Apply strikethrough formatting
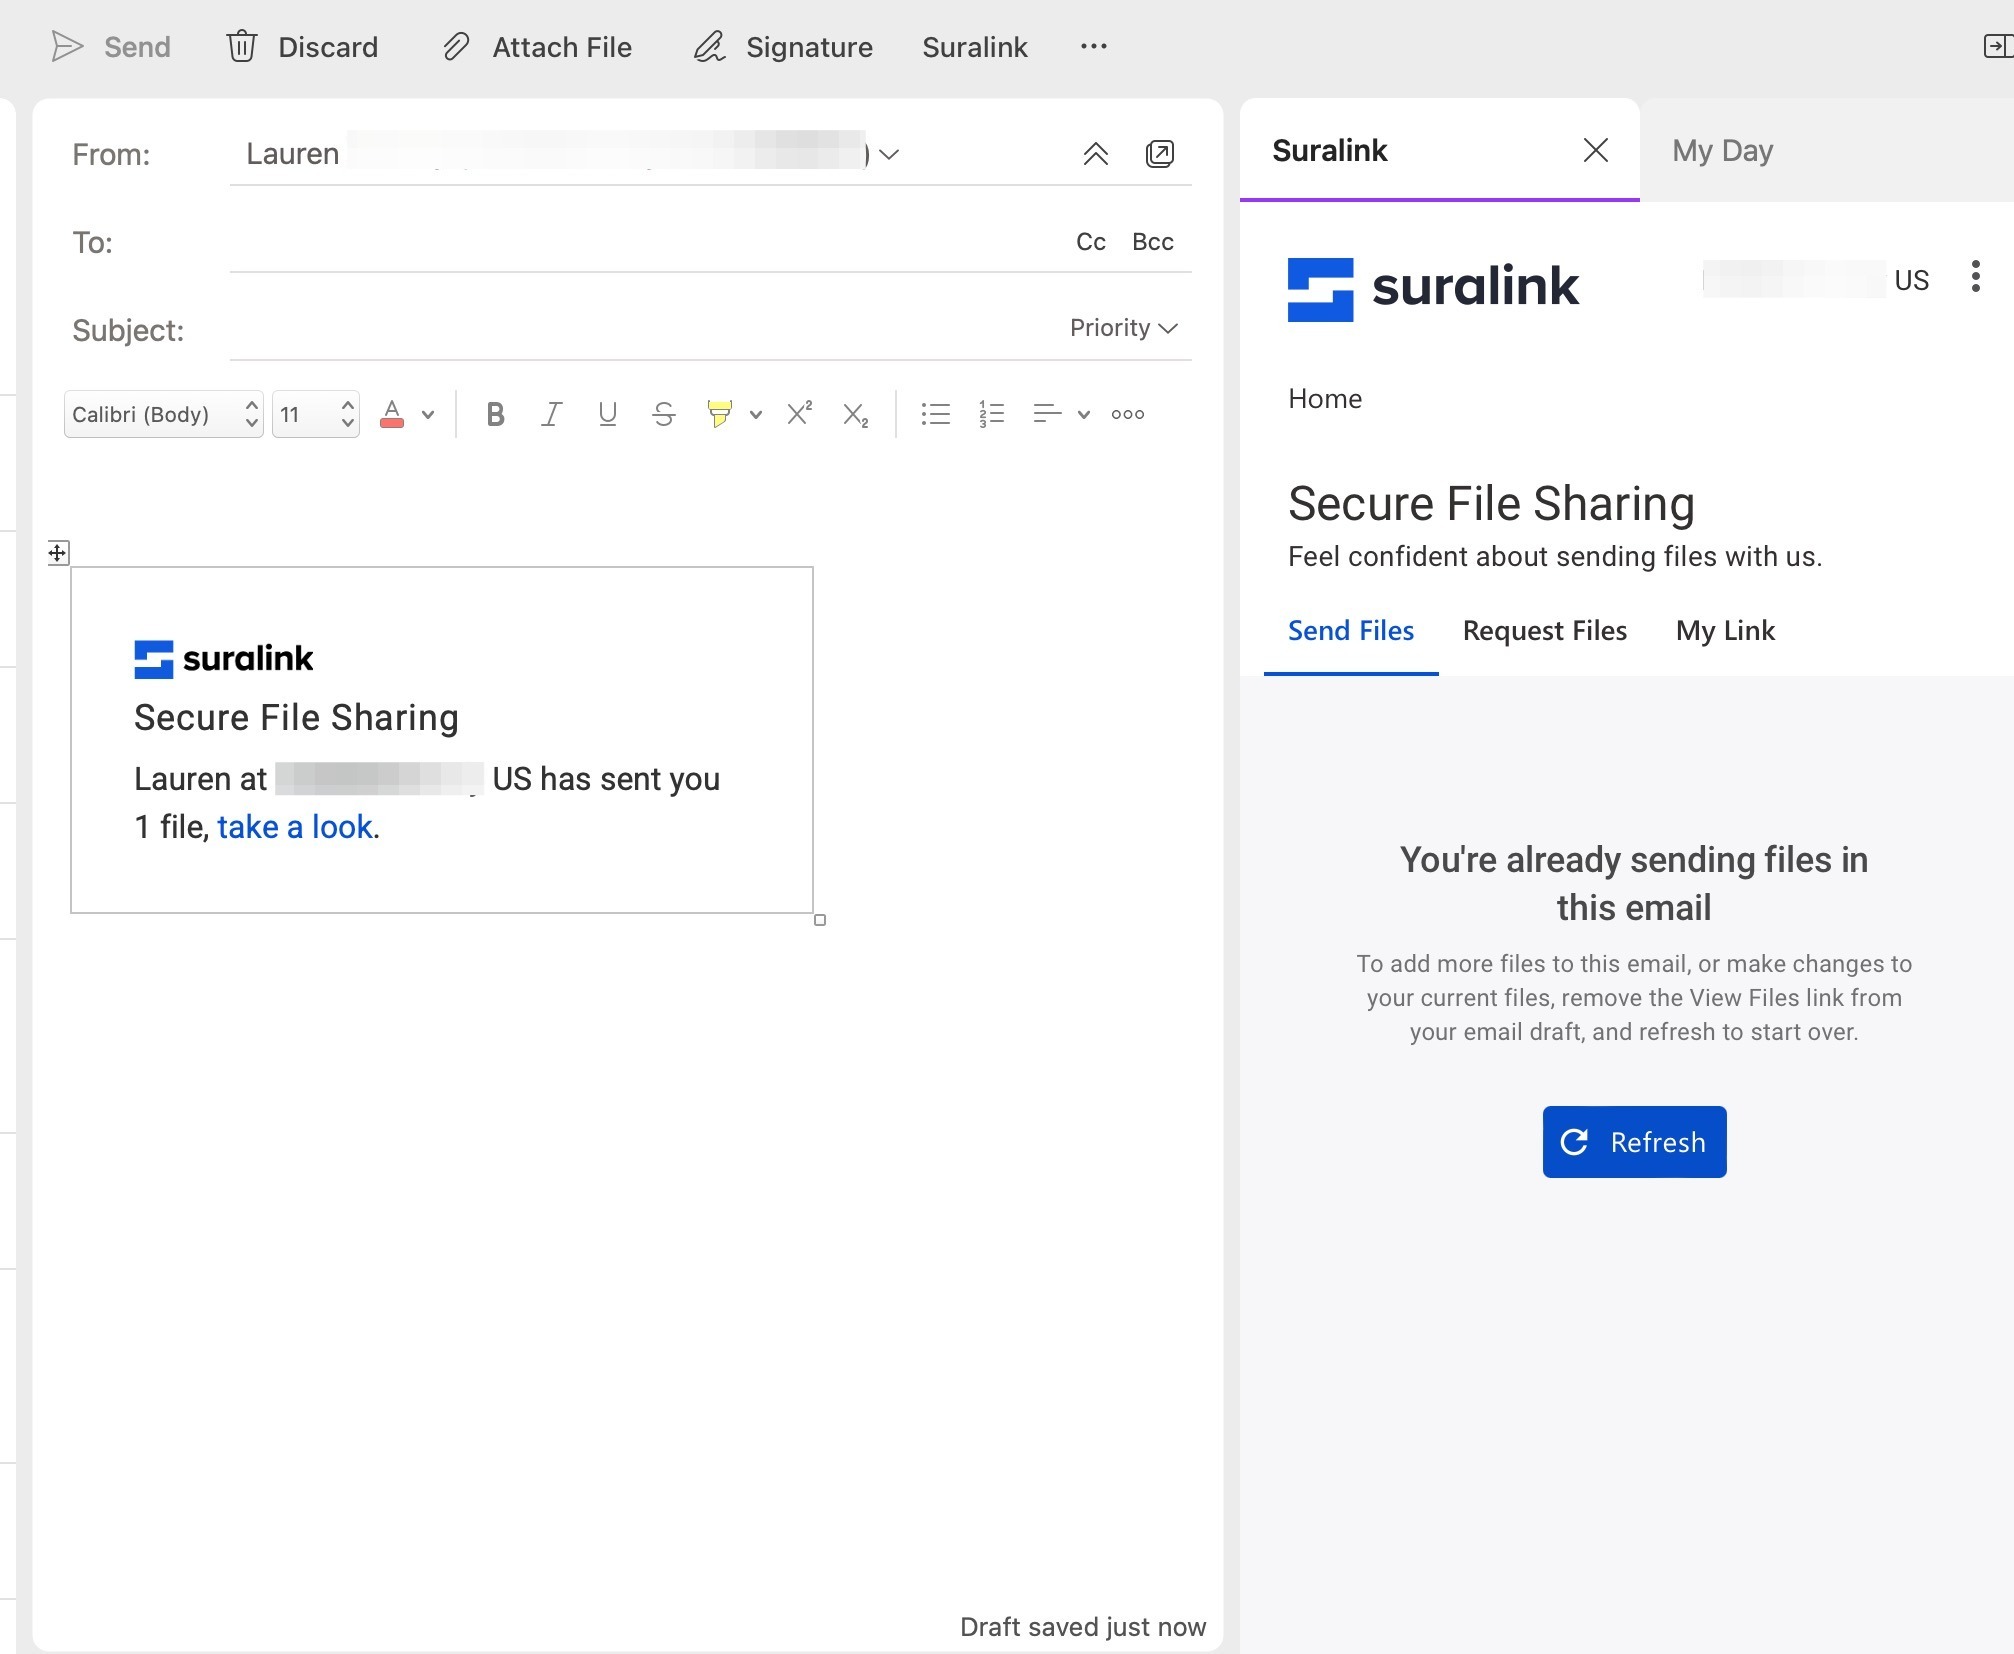Image resolution: width=2014 pixels, height=1654 pixels. [x=663, y=414]
